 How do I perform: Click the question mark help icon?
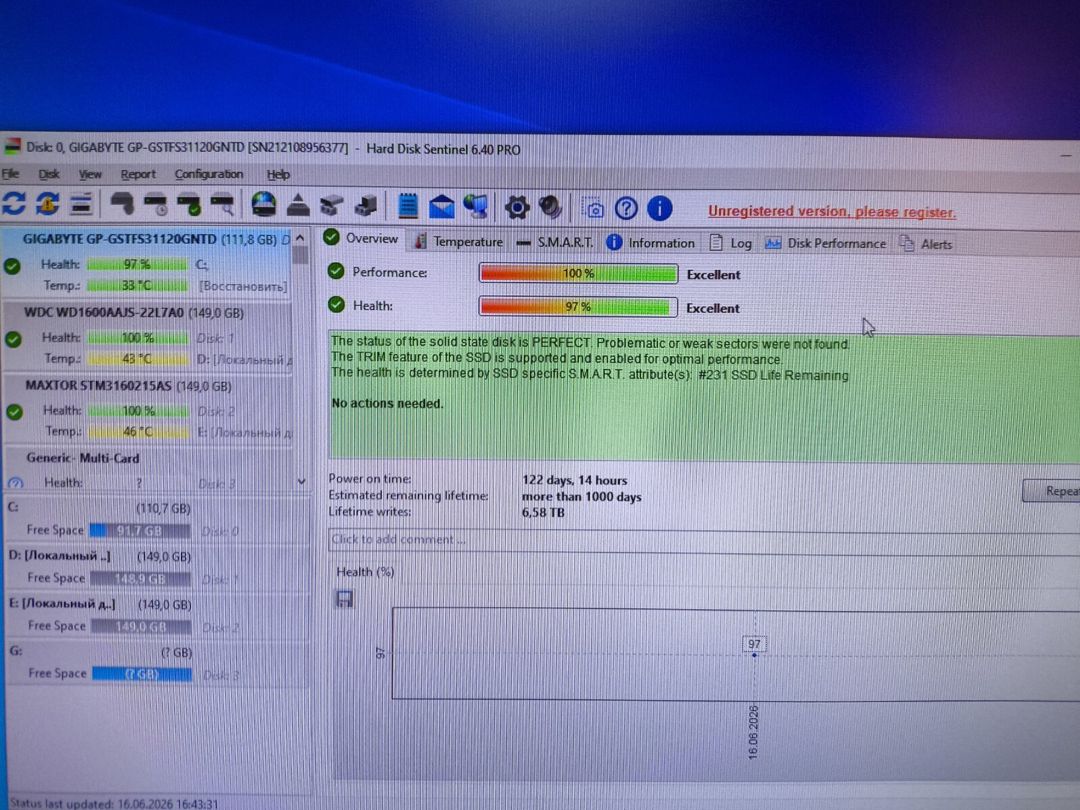coord(626,208)
